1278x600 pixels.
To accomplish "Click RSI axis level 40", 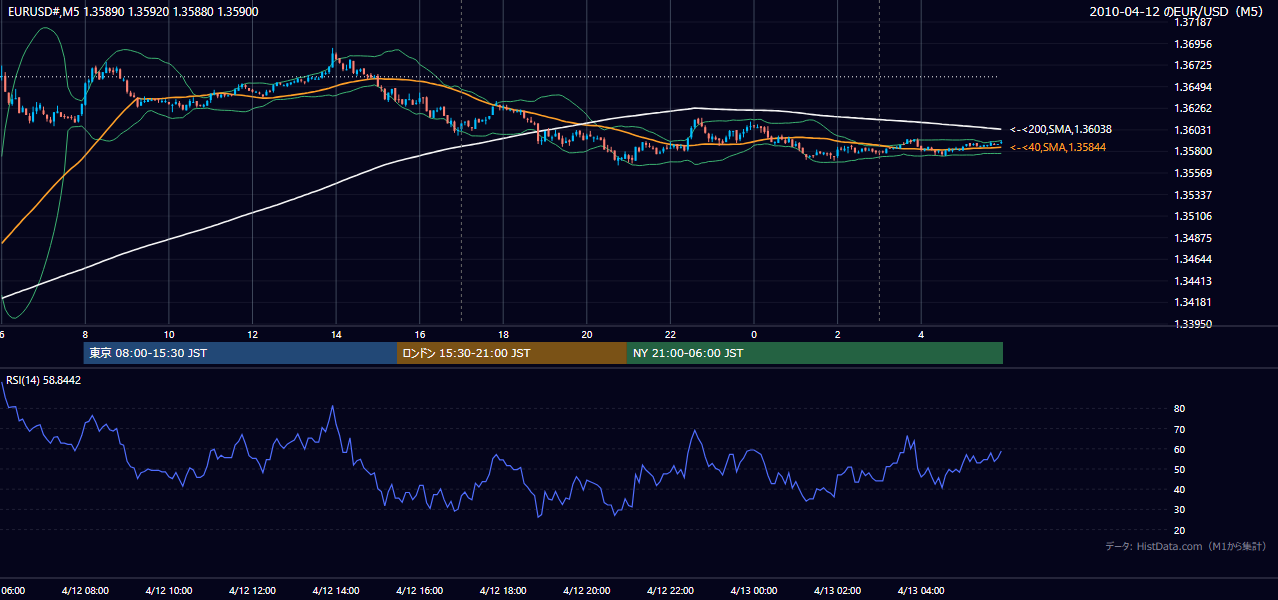I will (x=1180, y=489).
